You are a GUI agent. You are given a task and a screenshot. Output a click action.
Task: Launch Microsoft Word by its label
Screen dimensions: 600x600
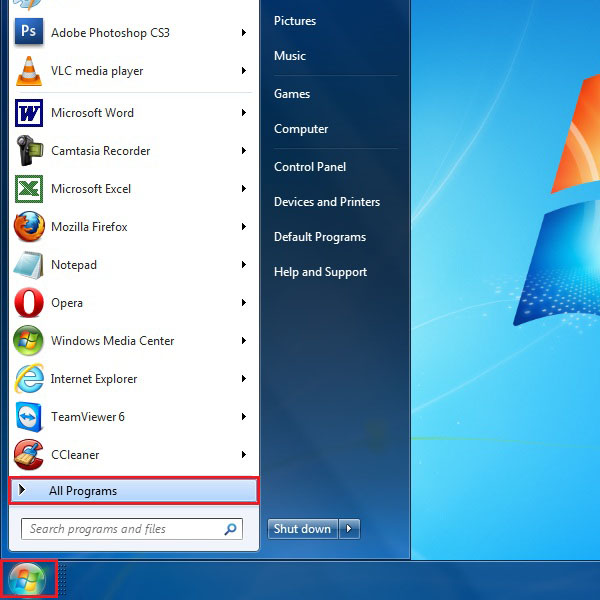click(x=92, y=112)
